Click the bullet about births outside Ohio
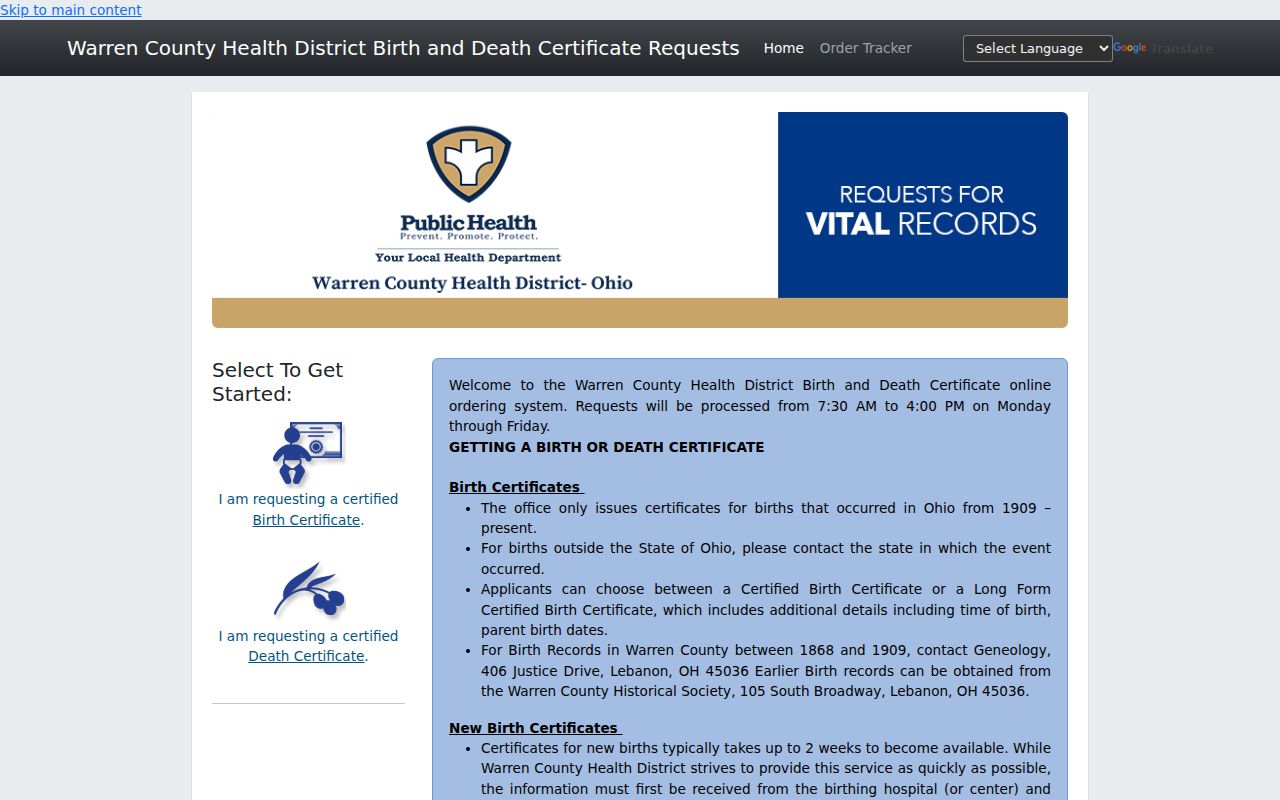The width and height of the screenshot is (1280, 800). pyautogui.click(x=766, y=559)
